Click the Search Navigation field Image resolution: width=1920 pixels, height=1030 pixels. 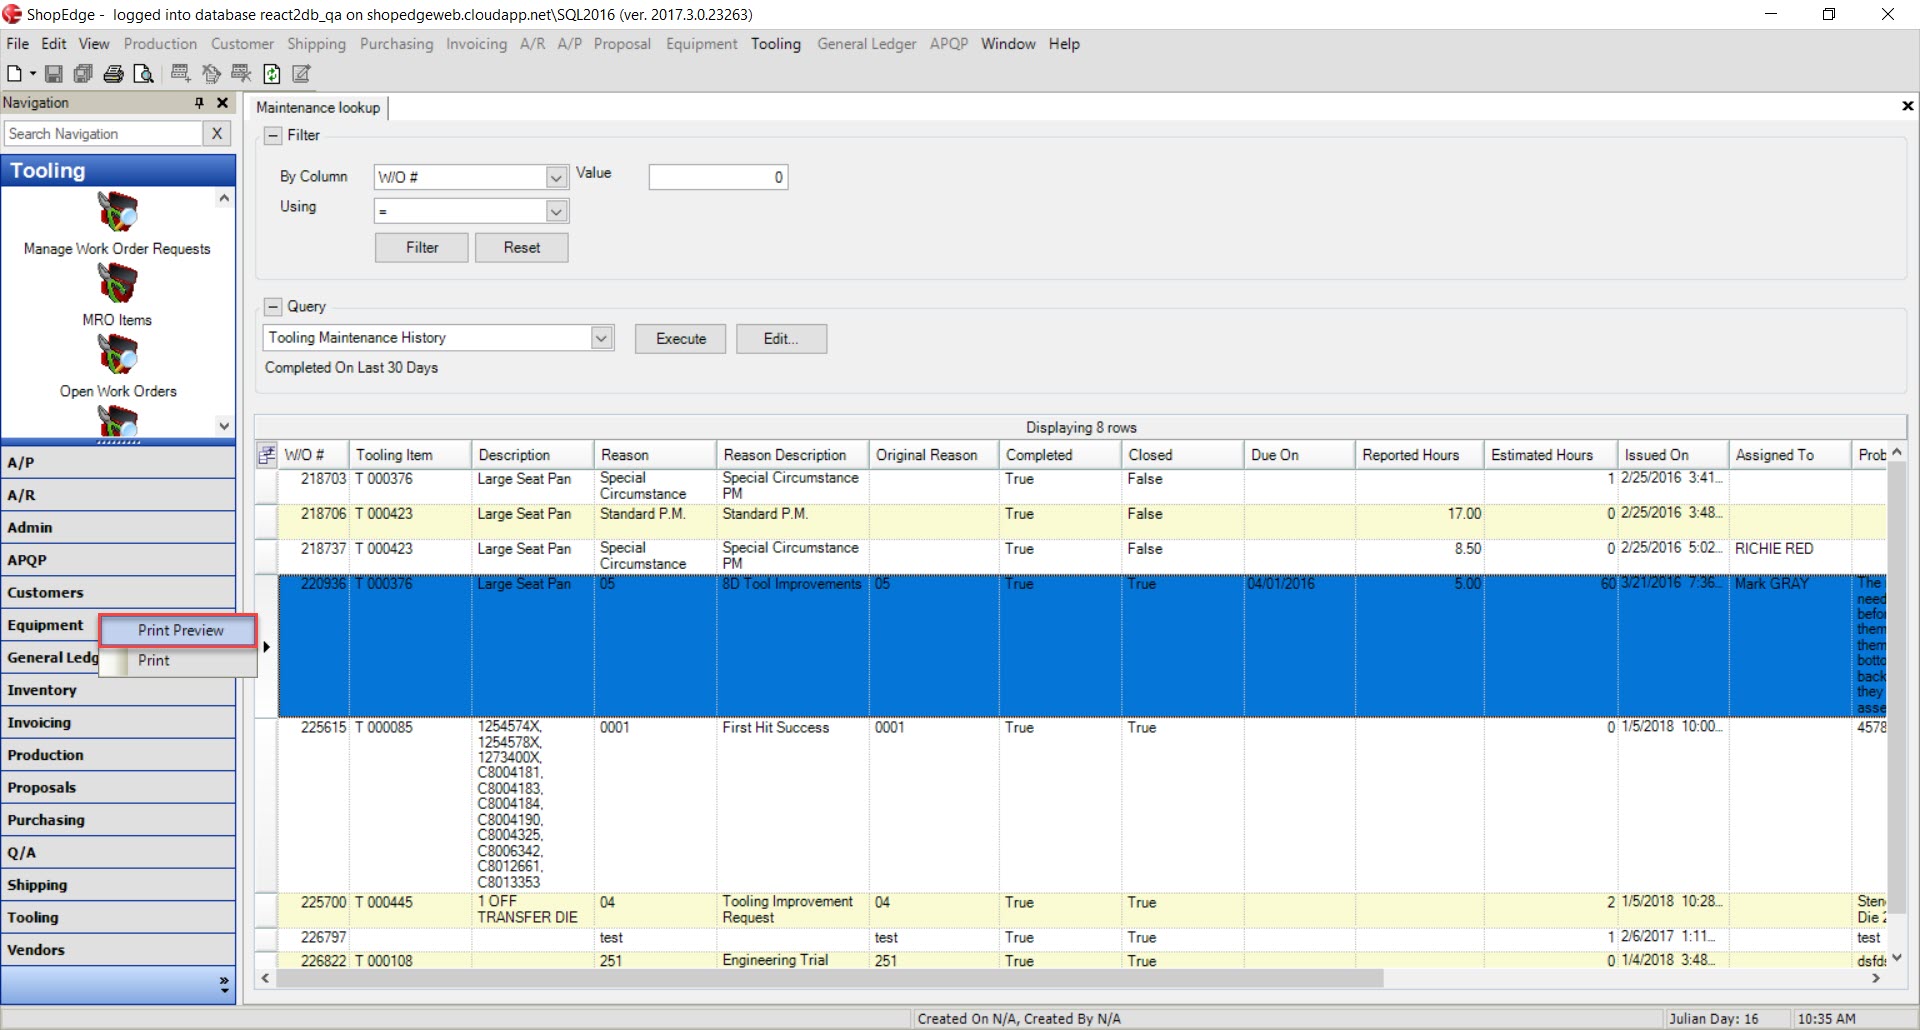click(103, 133)
